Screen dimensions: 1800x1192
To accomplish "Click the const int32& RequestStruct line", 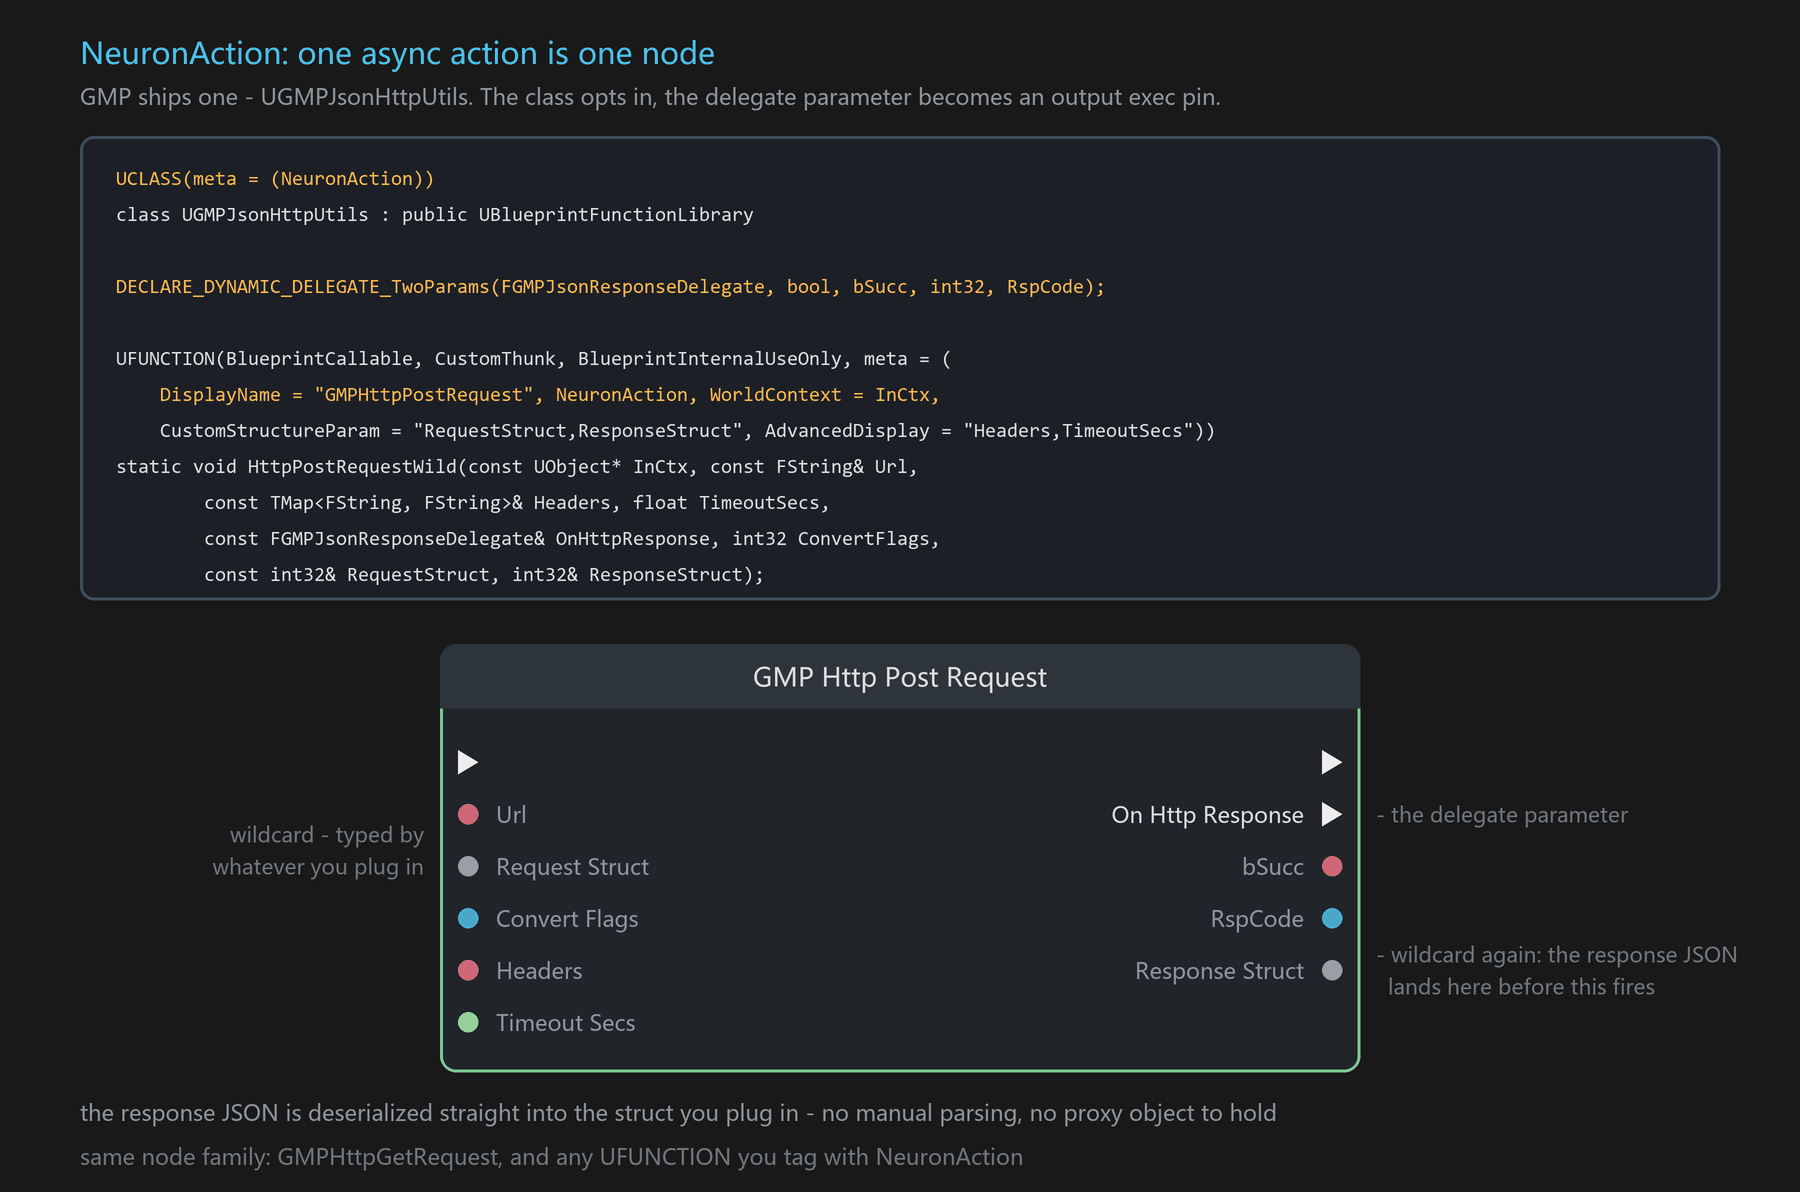I will point(483,574).
